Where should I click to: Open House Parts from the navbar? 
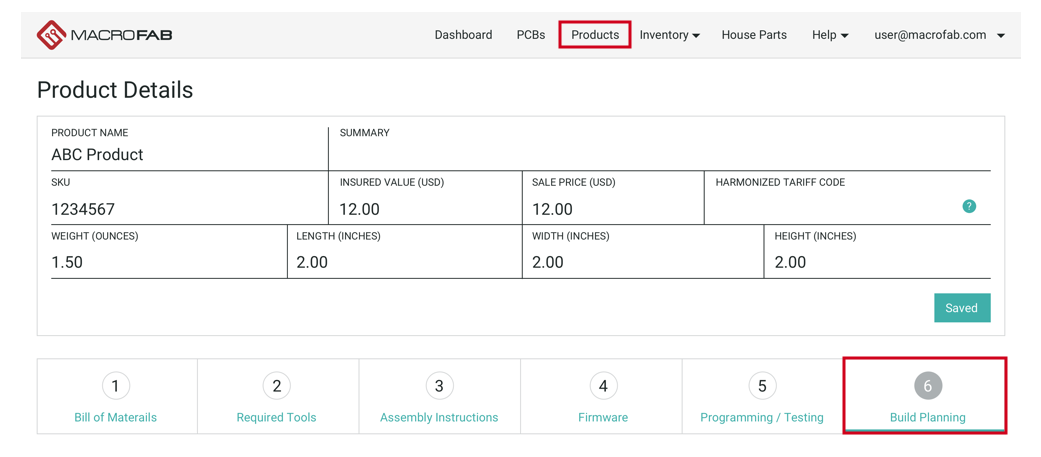pos(754,35)
